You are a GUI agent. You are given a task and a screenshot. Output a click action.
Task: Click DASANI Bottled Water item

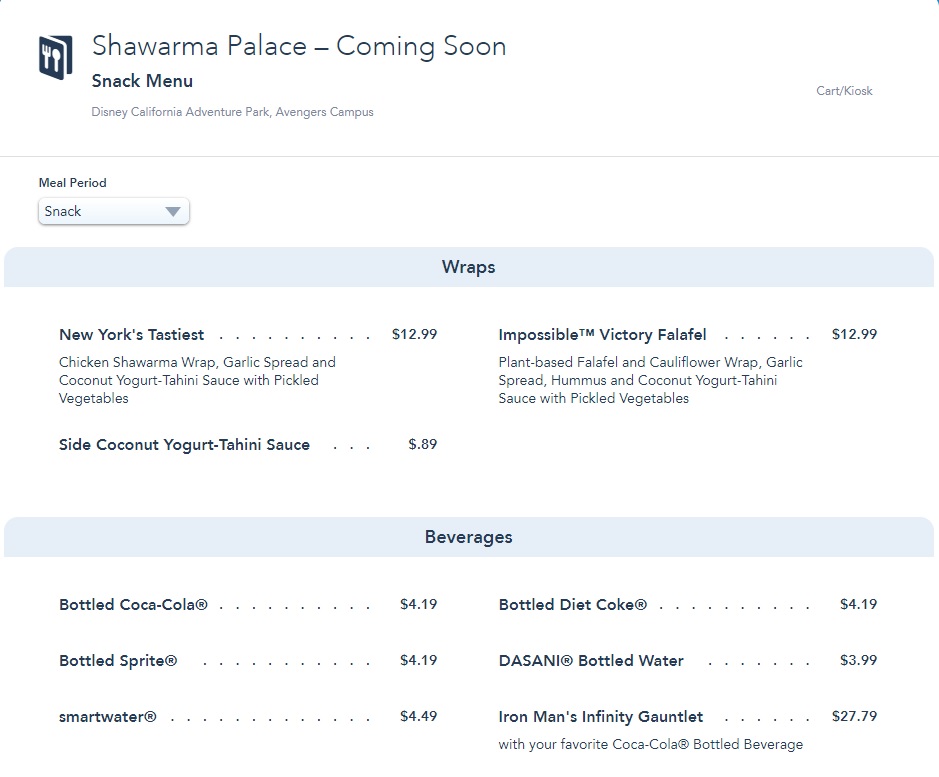pyautogui.click(x=591, y=661)
